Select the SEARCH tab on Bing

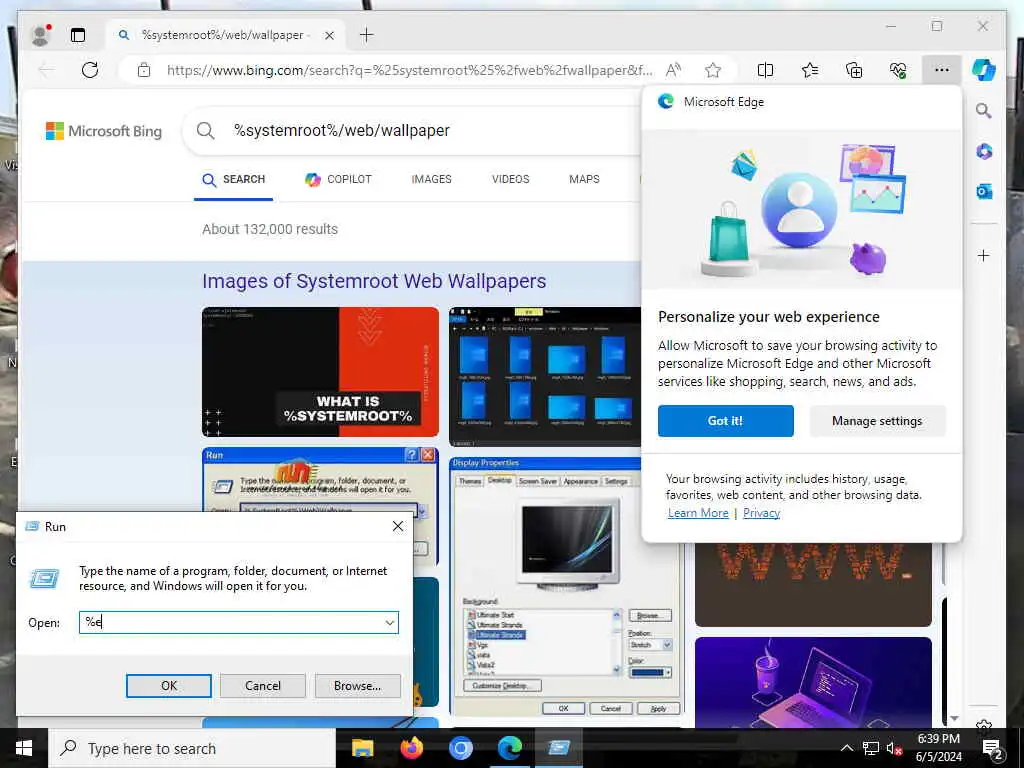coord(233,180)
